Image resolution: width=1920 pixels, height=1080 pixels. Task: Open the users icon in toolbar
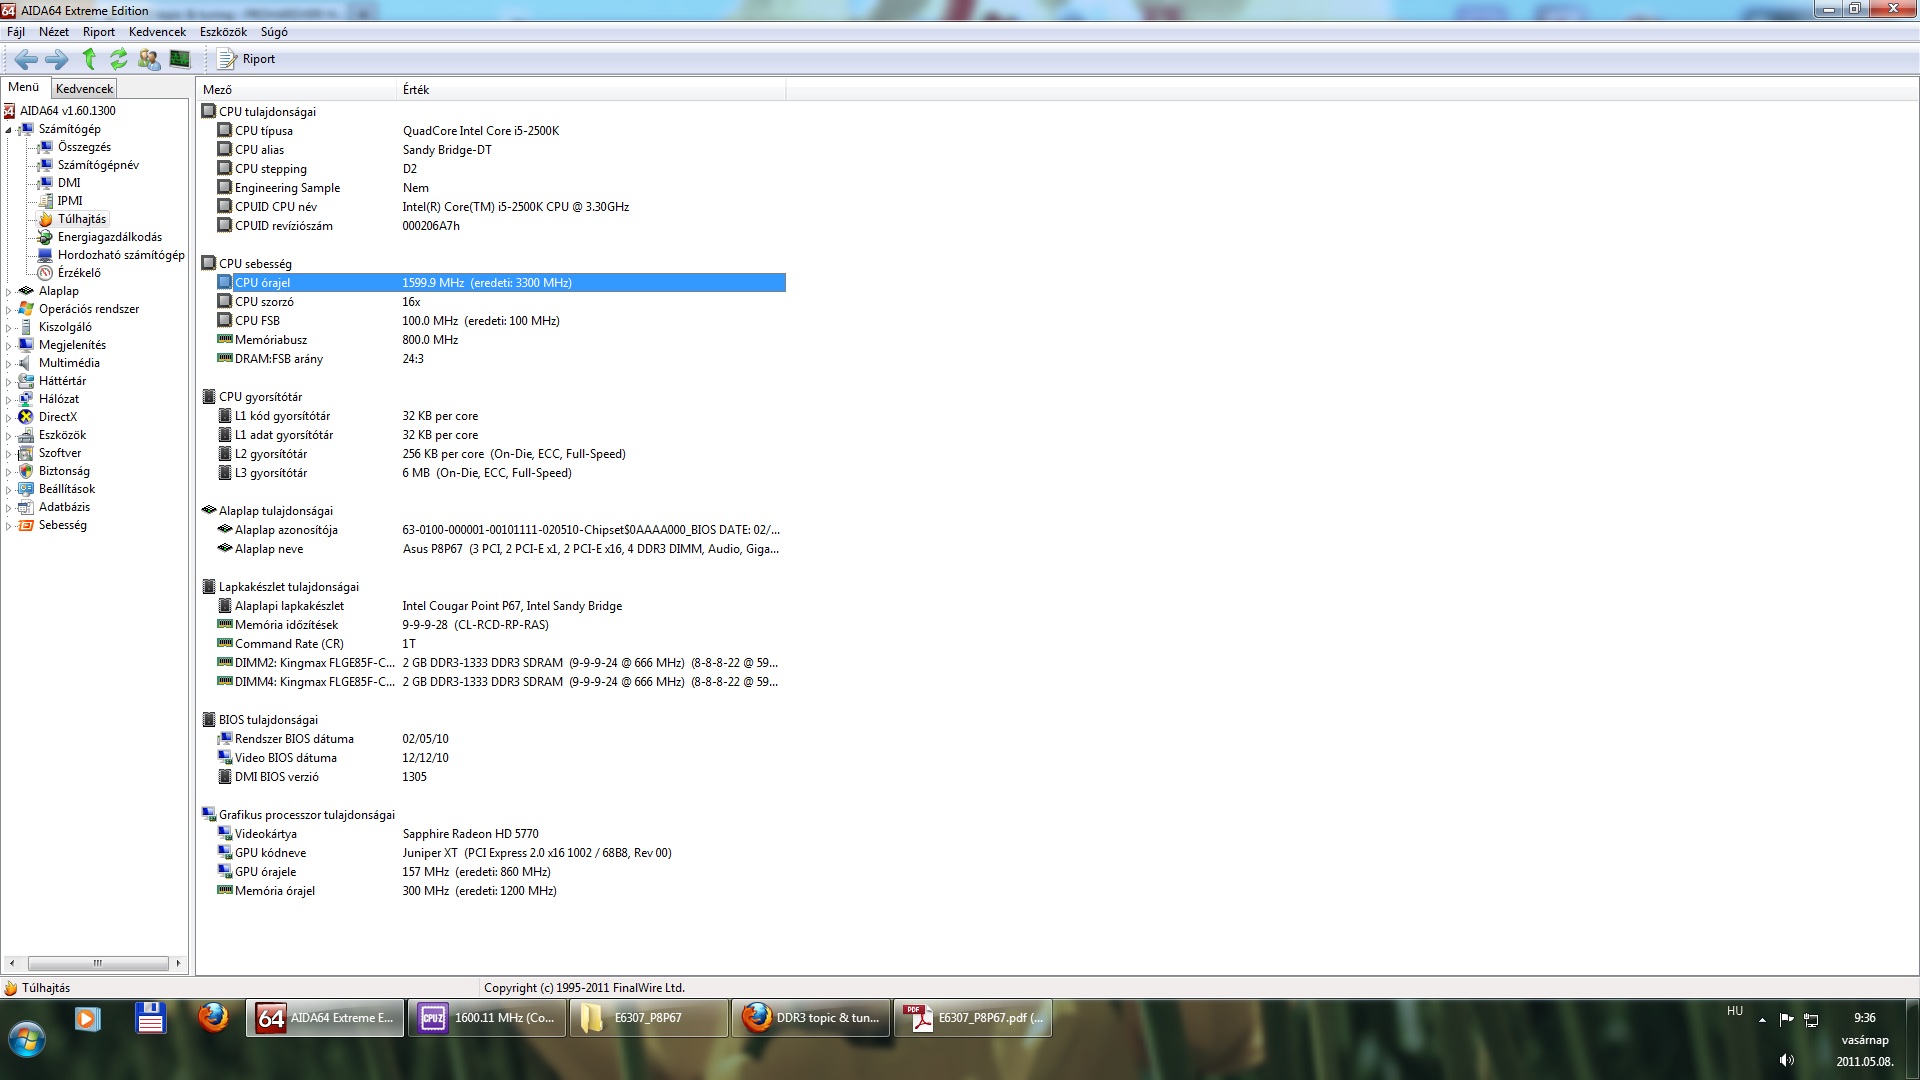point(149,59)
